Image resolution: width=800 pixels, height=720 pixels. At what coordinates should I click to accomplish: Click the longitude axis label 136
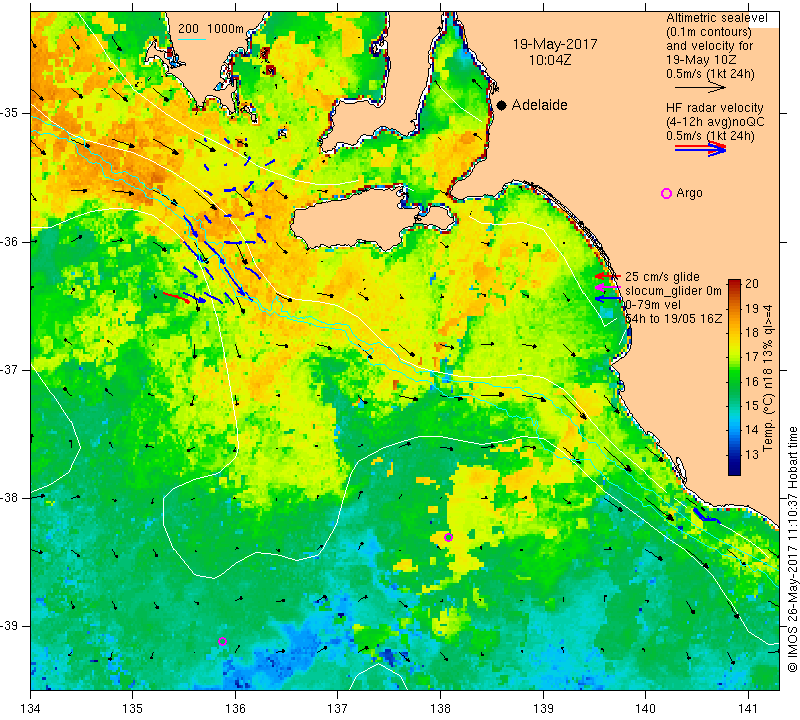(x=235, y=709)
